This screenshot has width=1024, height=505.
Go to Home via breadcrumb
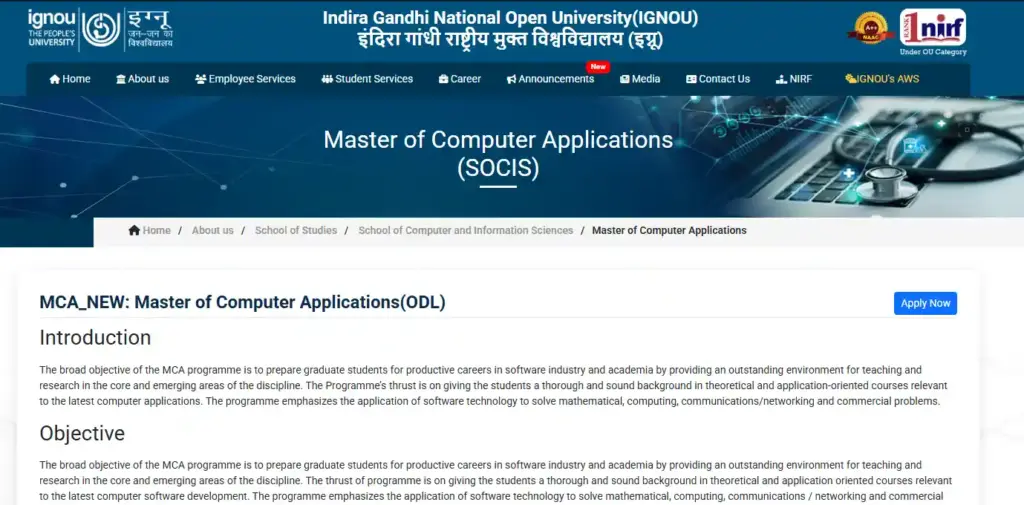156,230
